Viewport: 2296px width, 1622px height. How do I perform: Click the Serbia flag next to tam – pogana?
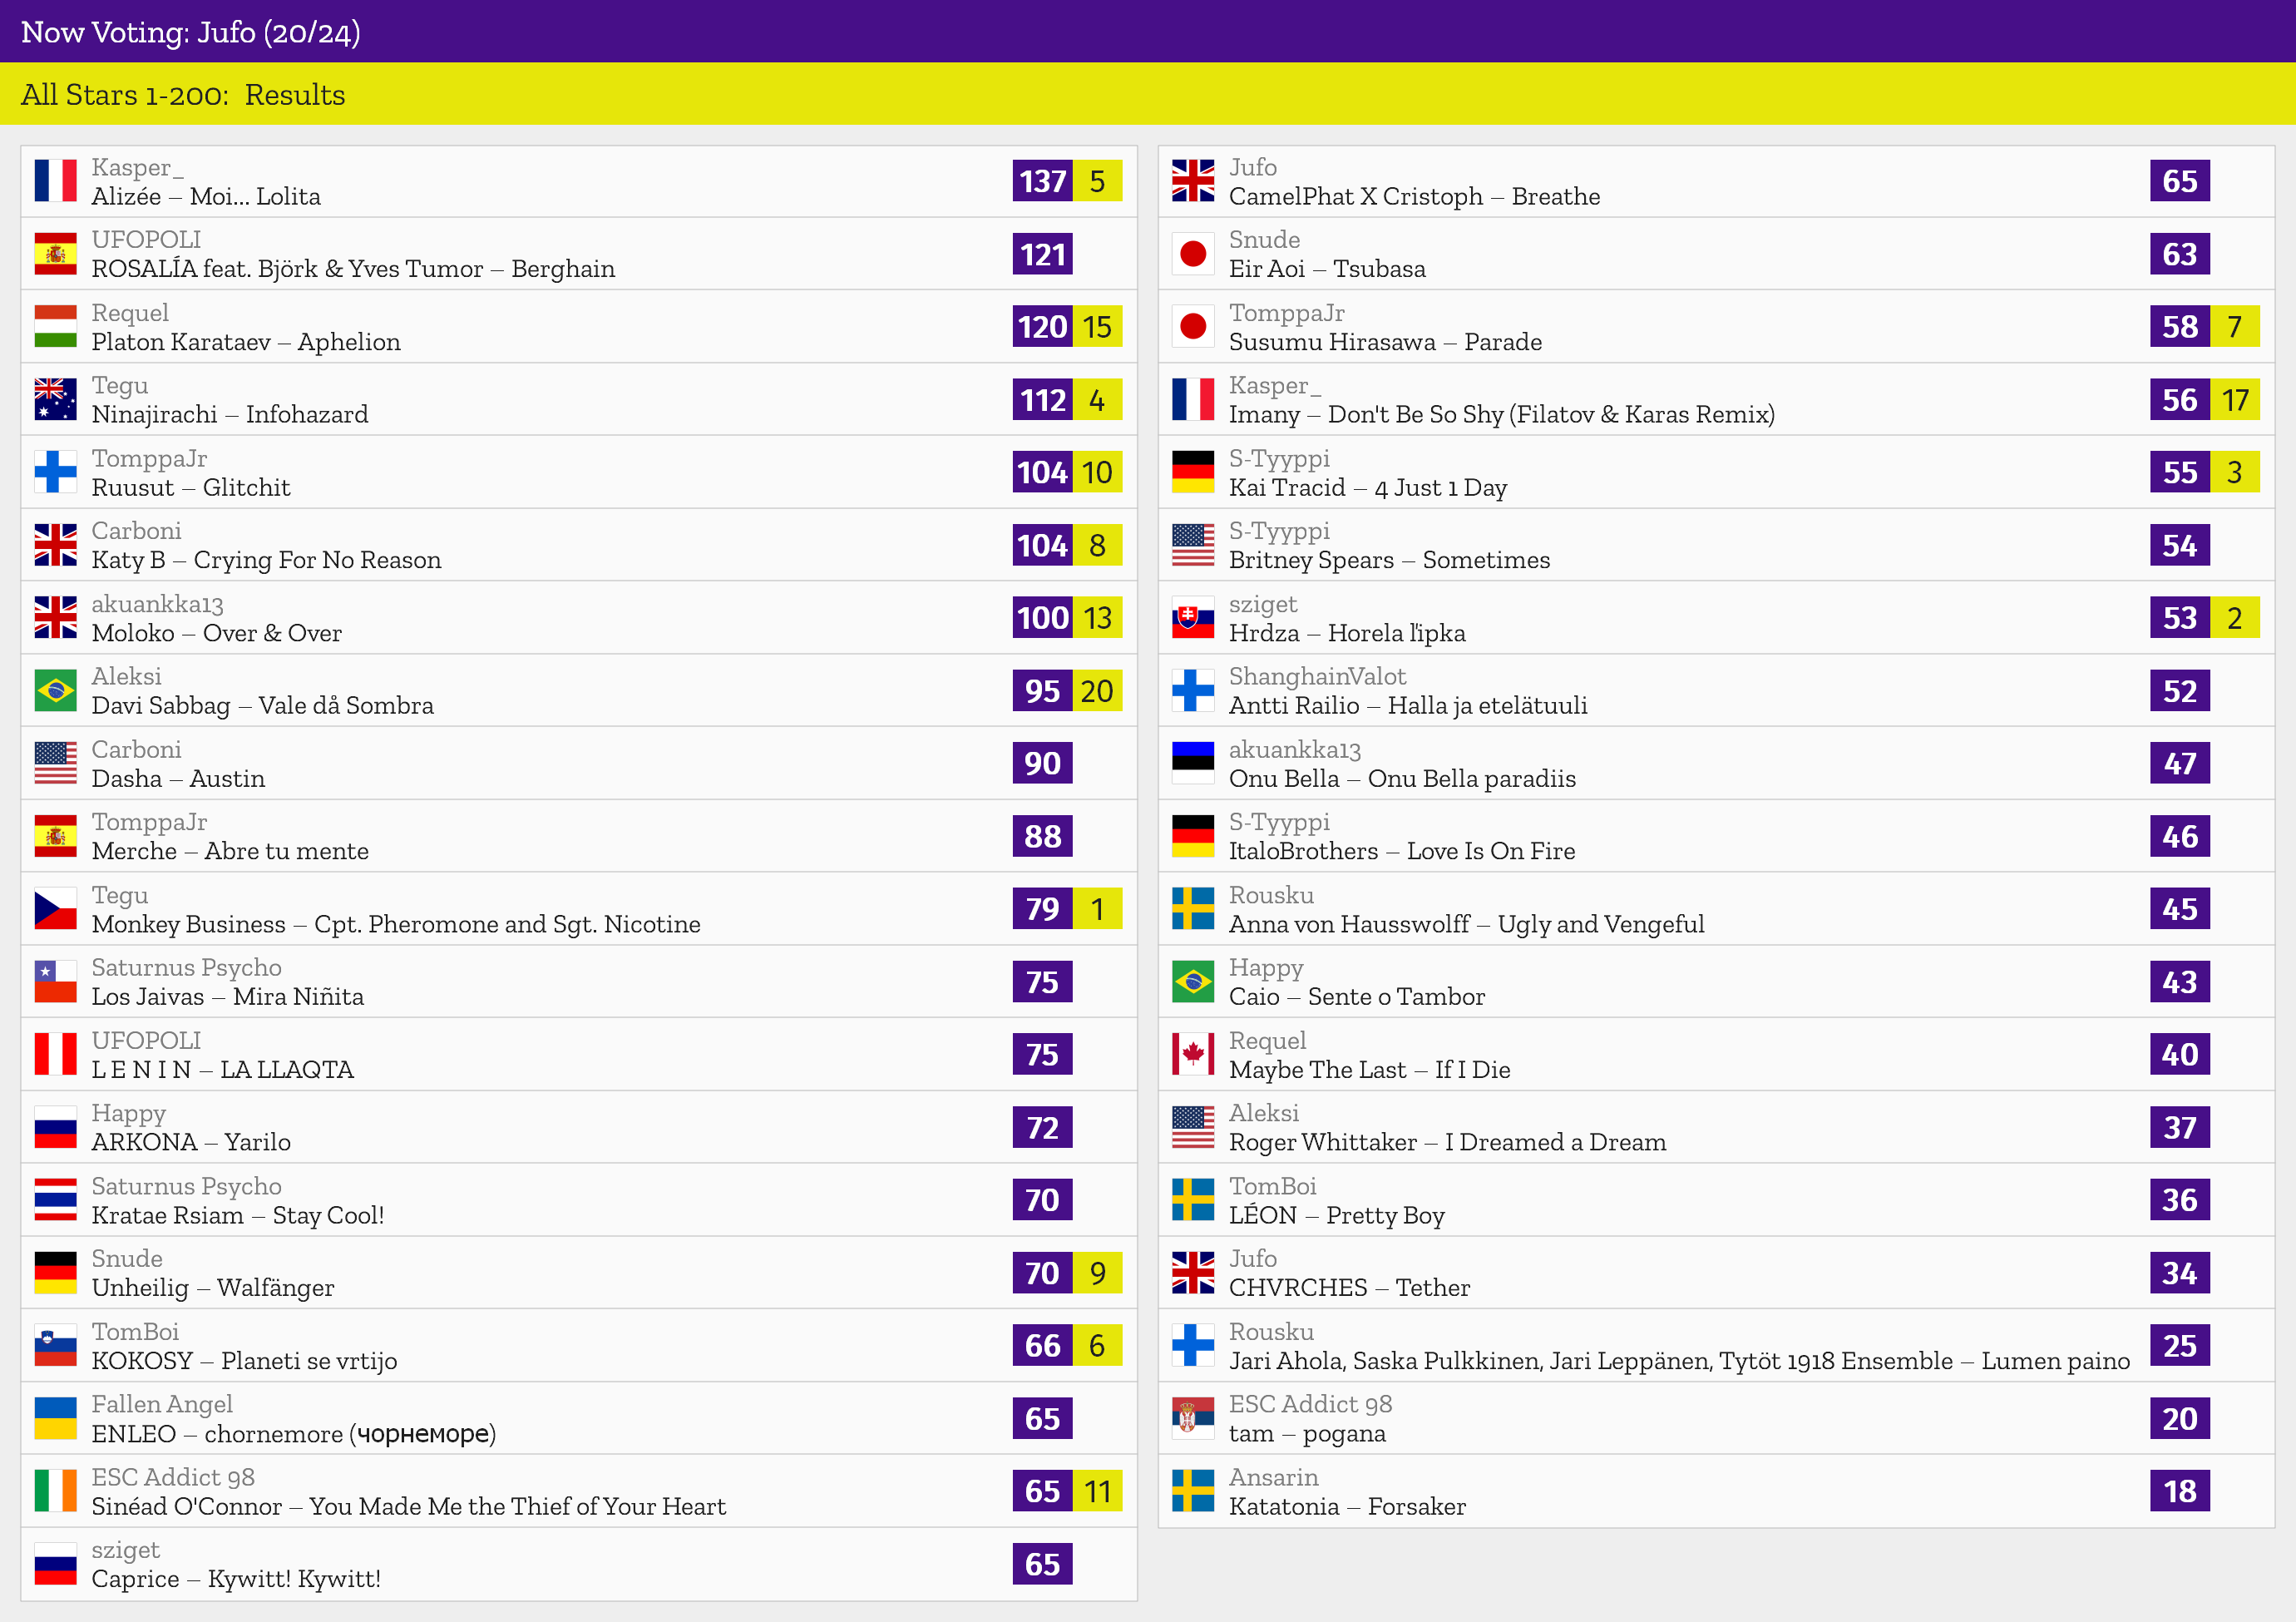pyautogui.click(x=1193, y=1418)
